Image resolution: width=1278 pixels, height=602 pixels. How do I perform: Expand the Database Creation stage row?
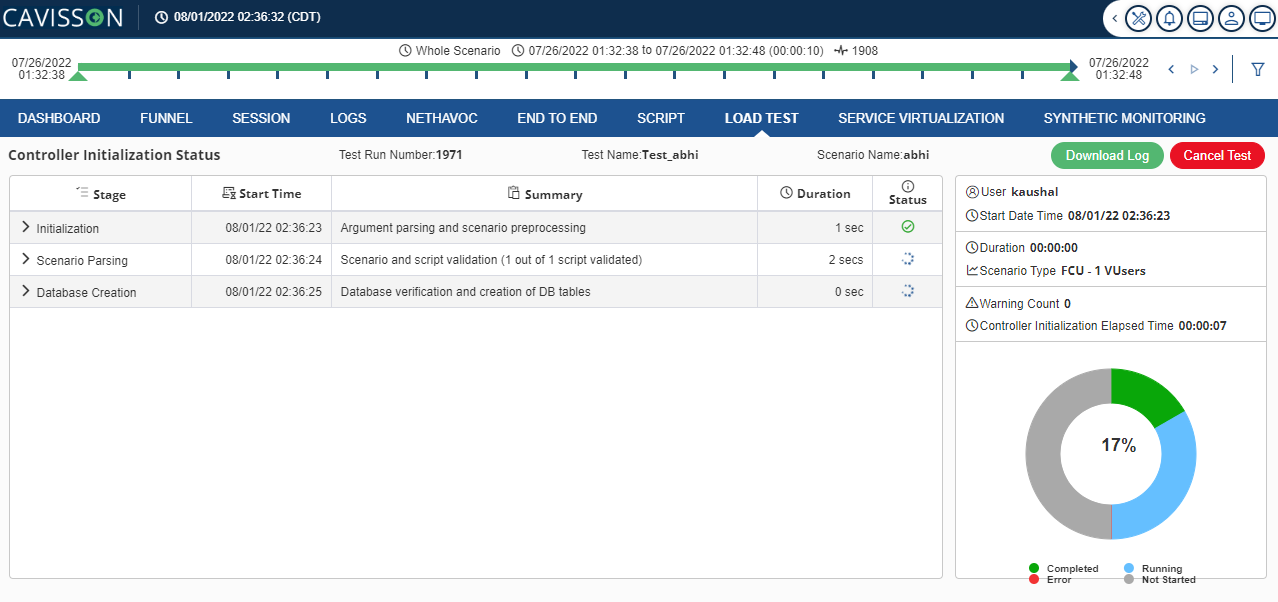click(x=26, y=292)
